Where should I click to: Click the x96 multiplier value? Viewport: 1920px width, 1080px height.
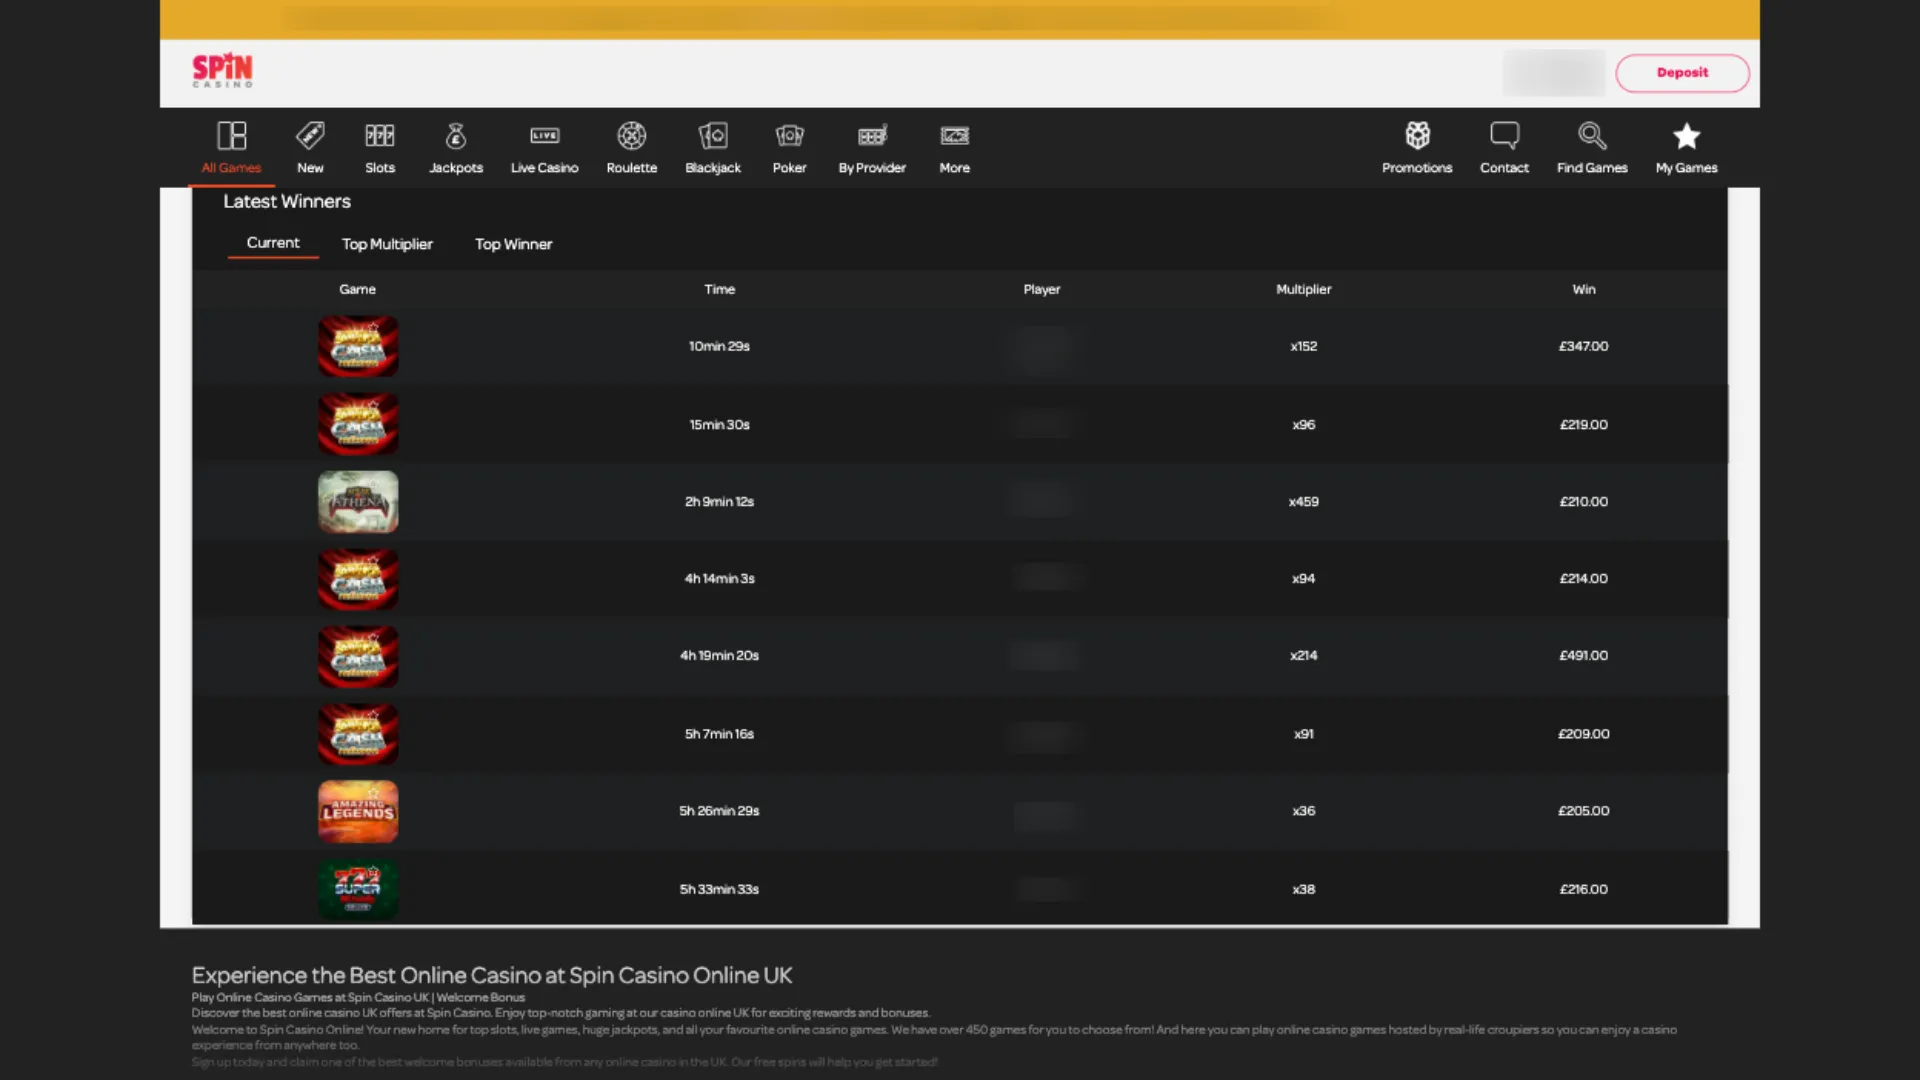[x=1303, y=424]
